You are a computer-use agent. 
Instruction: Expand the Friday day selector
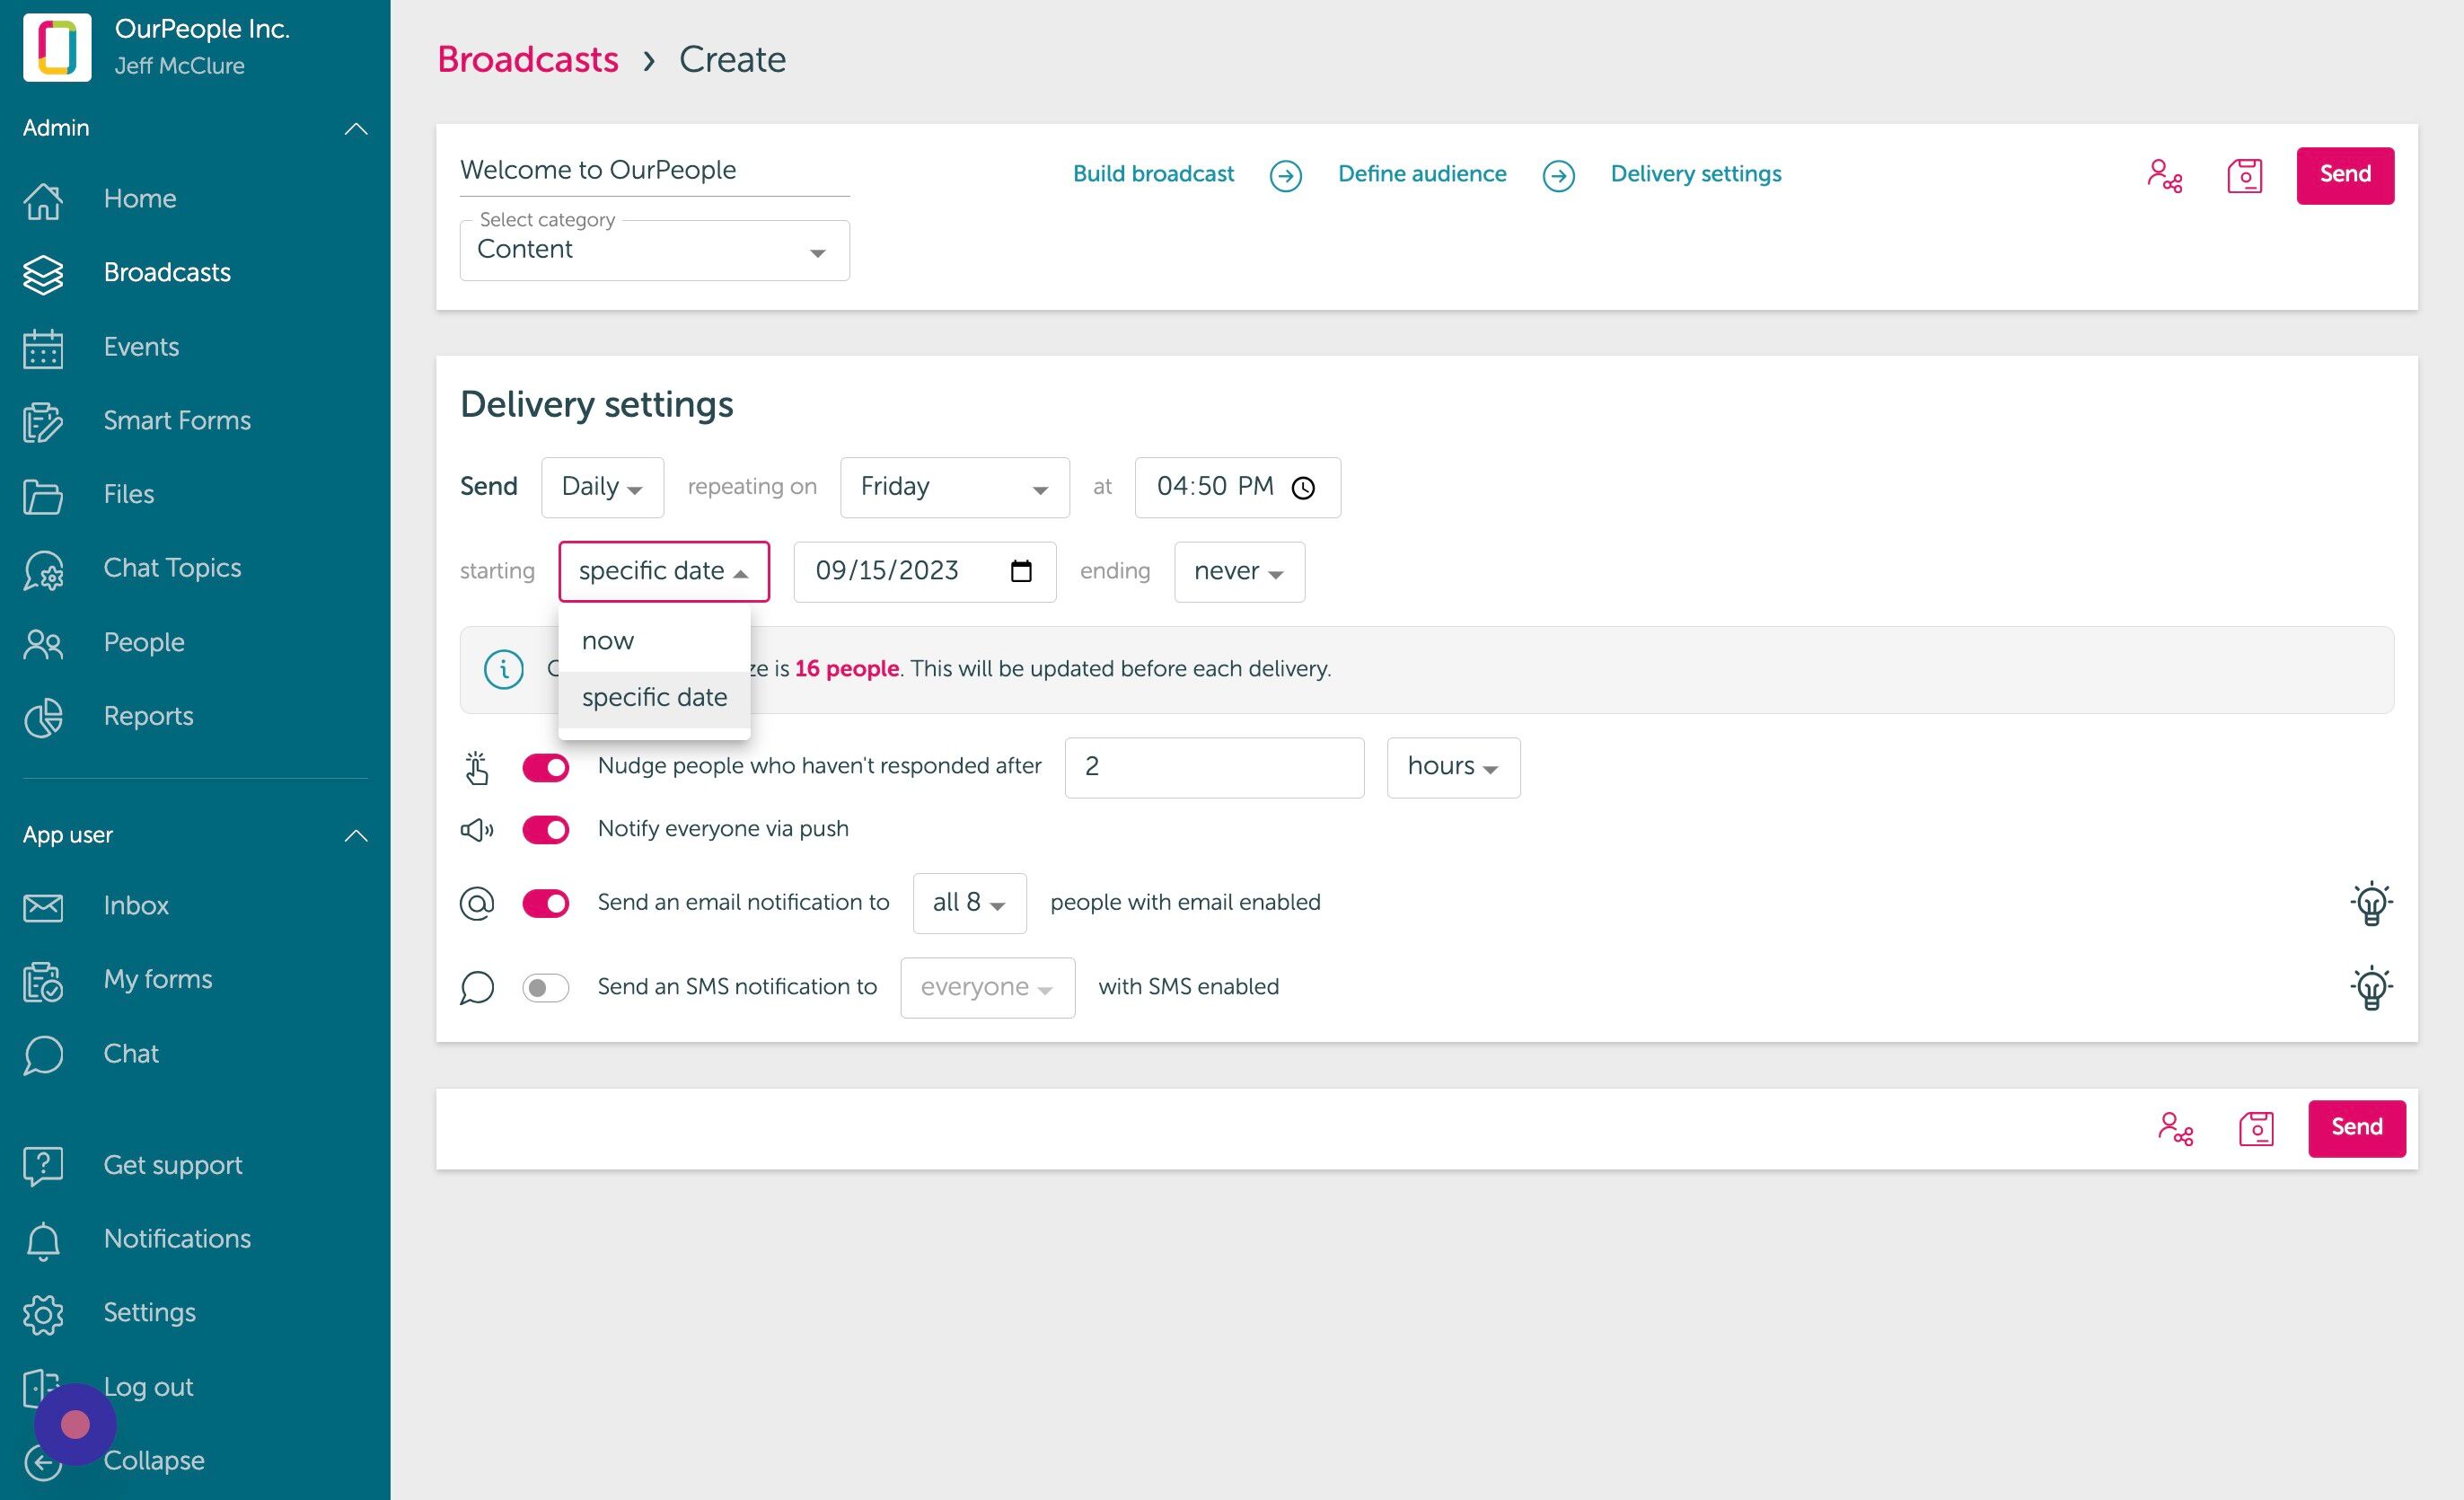coord(954,487)
